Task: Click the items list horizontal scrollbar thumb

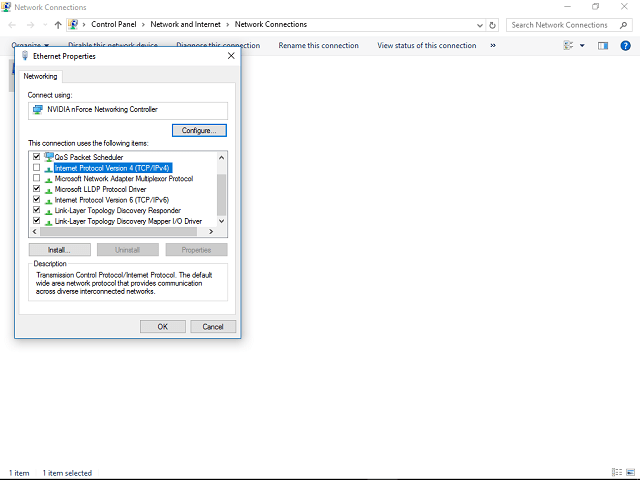Action: [118, 231]
